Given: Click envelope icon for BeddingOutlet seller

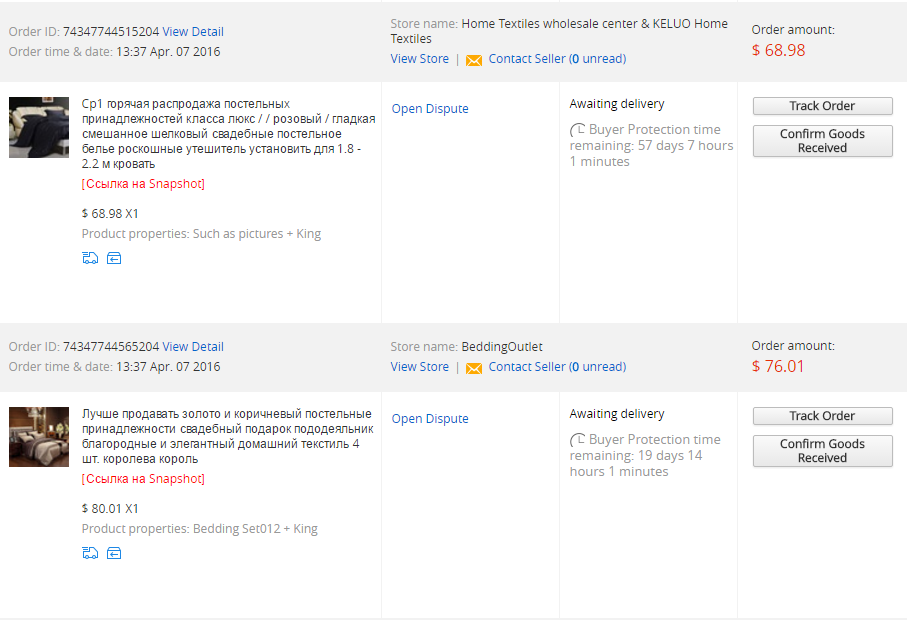Looking at the screenshot, I should [x=474, y=367].
